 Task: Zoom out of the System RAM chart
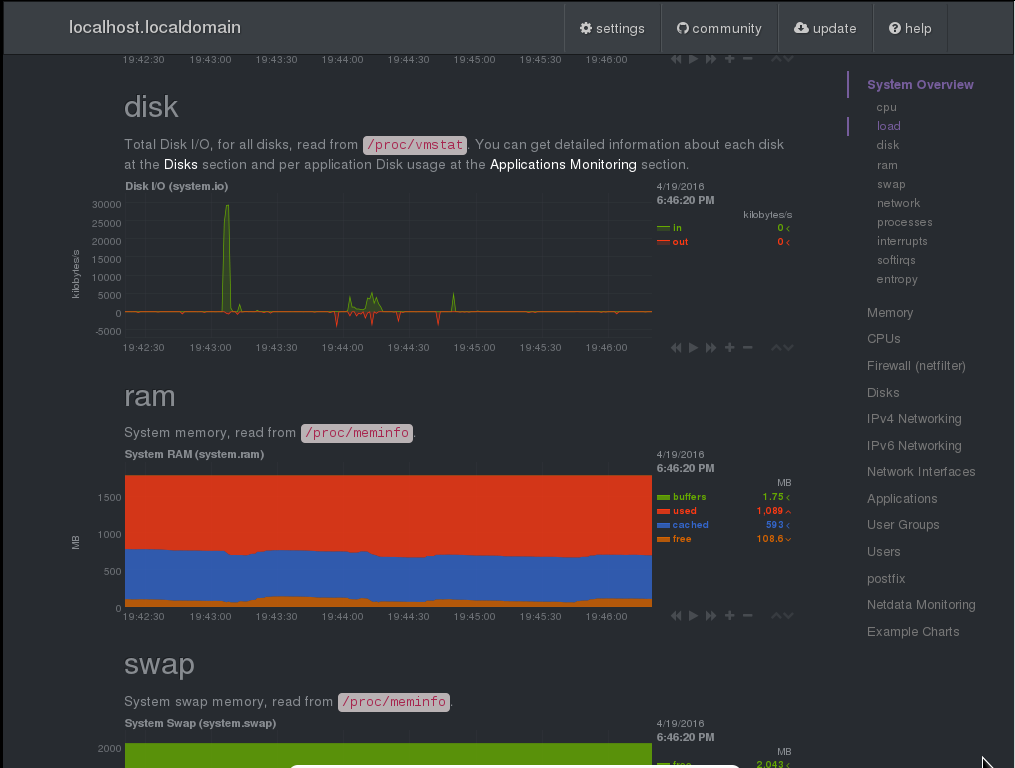[x=748, y=616]
